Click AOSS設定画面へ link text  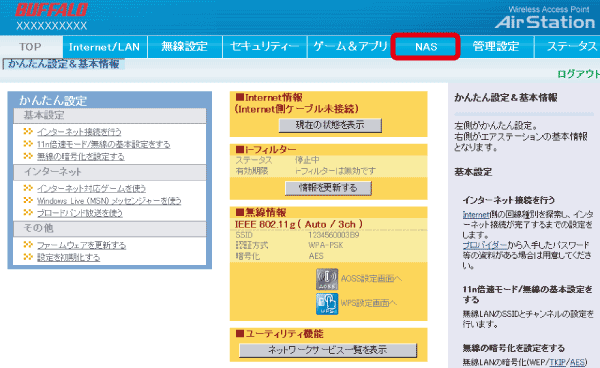click(371, 278)
